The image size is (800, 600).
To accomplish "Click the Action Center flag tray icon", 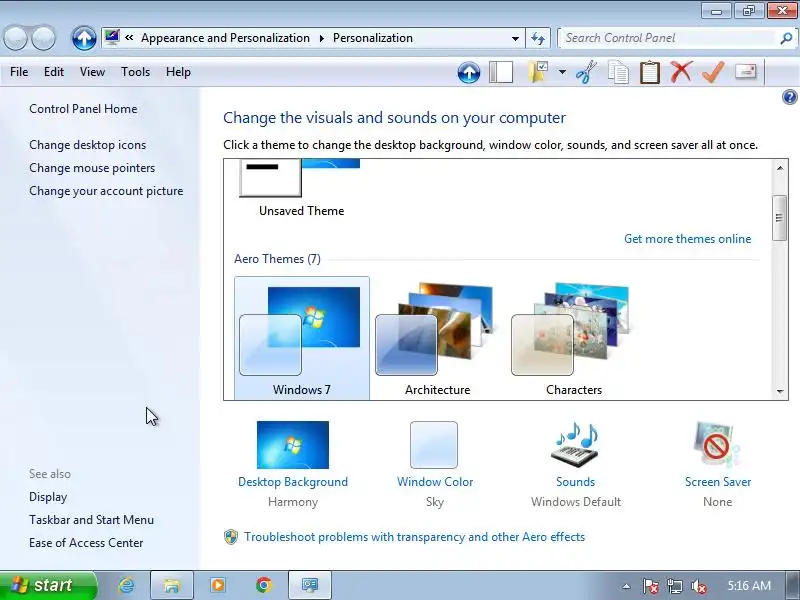I will pos(651,586).
